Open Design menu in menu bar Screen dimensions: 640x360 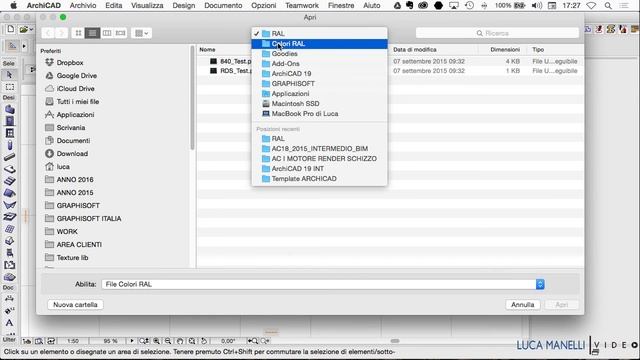[x=183, y=6]
